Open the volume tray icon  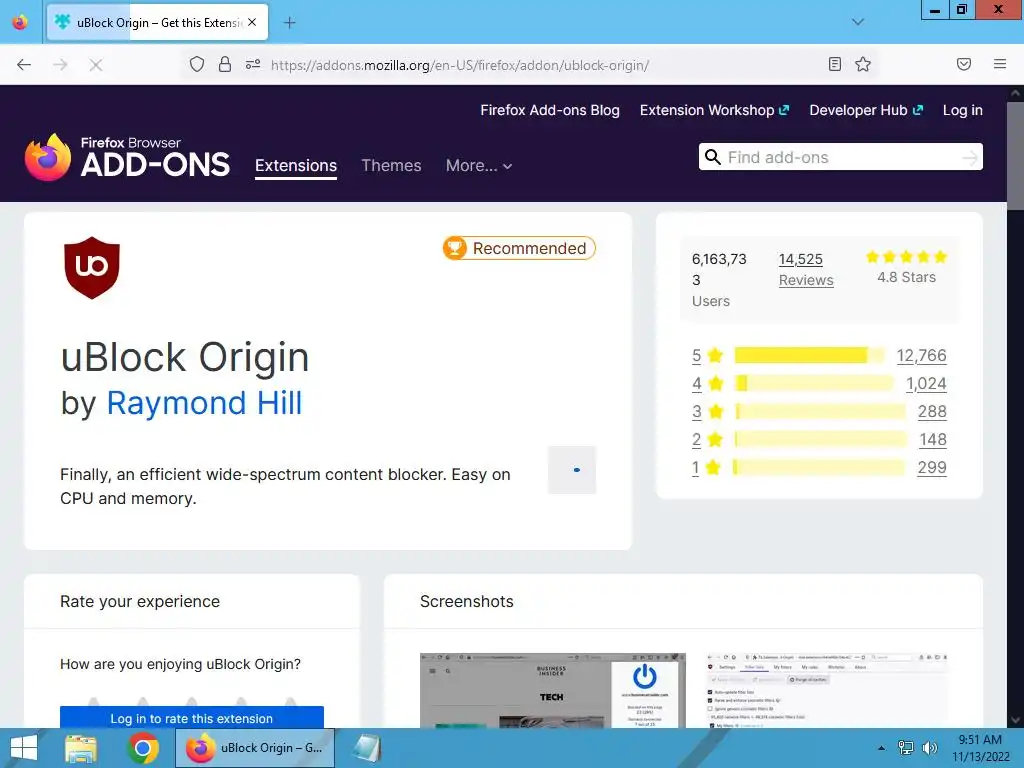tap(929, 748)
